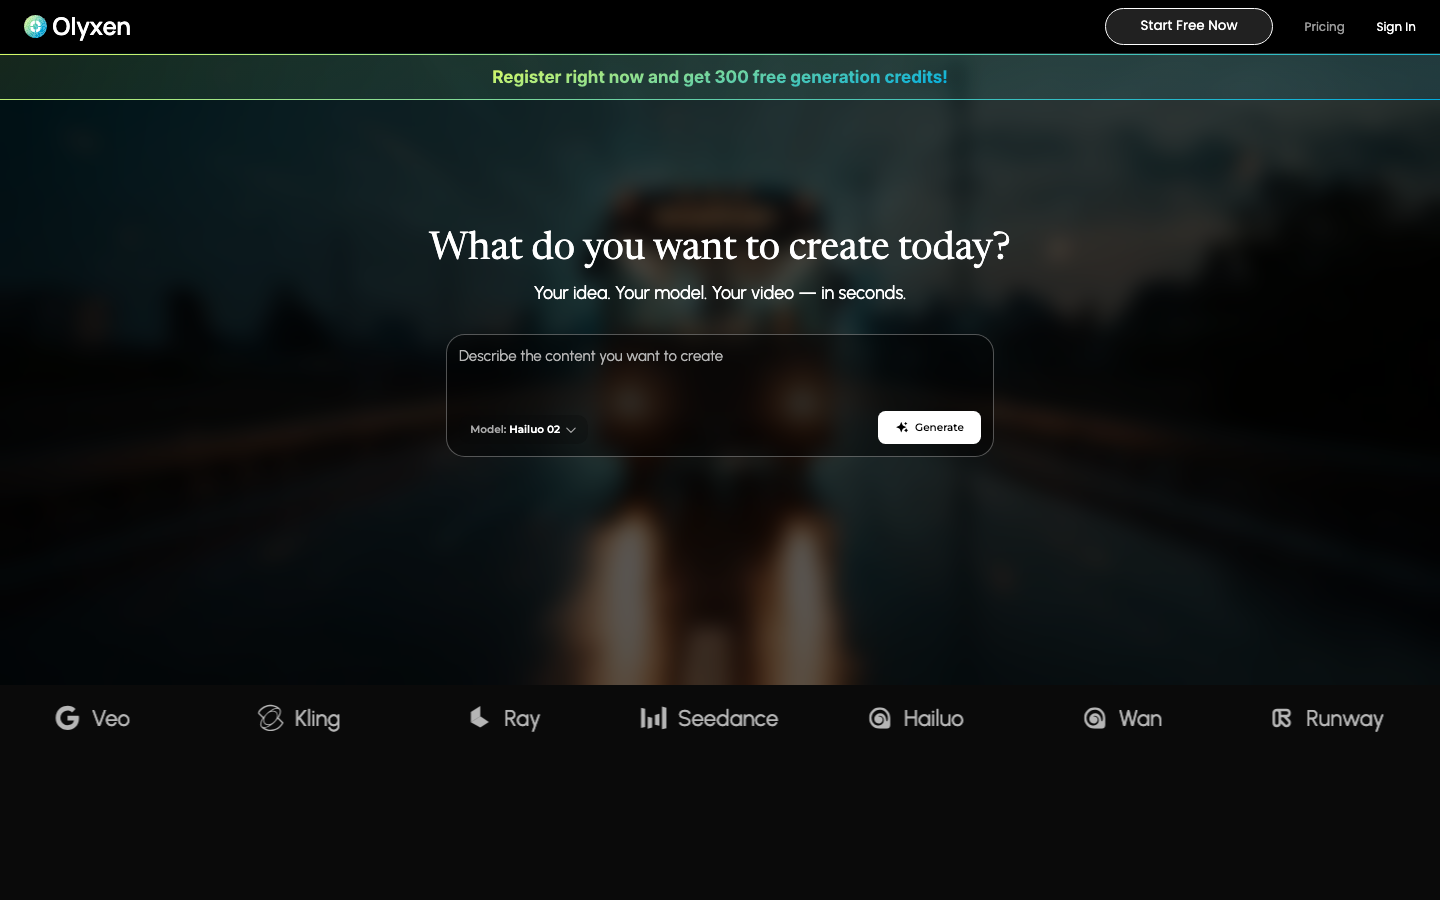Click the Wan model label

(x=1141, y=719)
